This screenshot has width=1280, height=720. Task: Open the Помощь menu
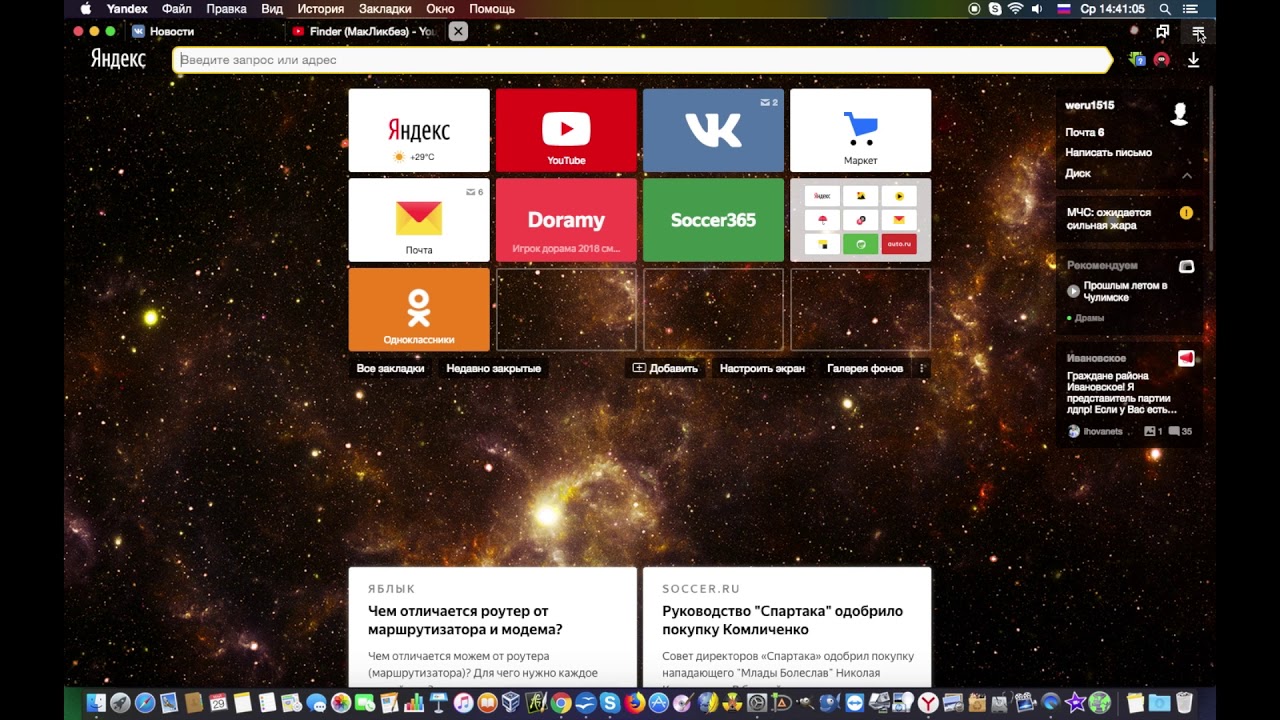pos(492,9)
